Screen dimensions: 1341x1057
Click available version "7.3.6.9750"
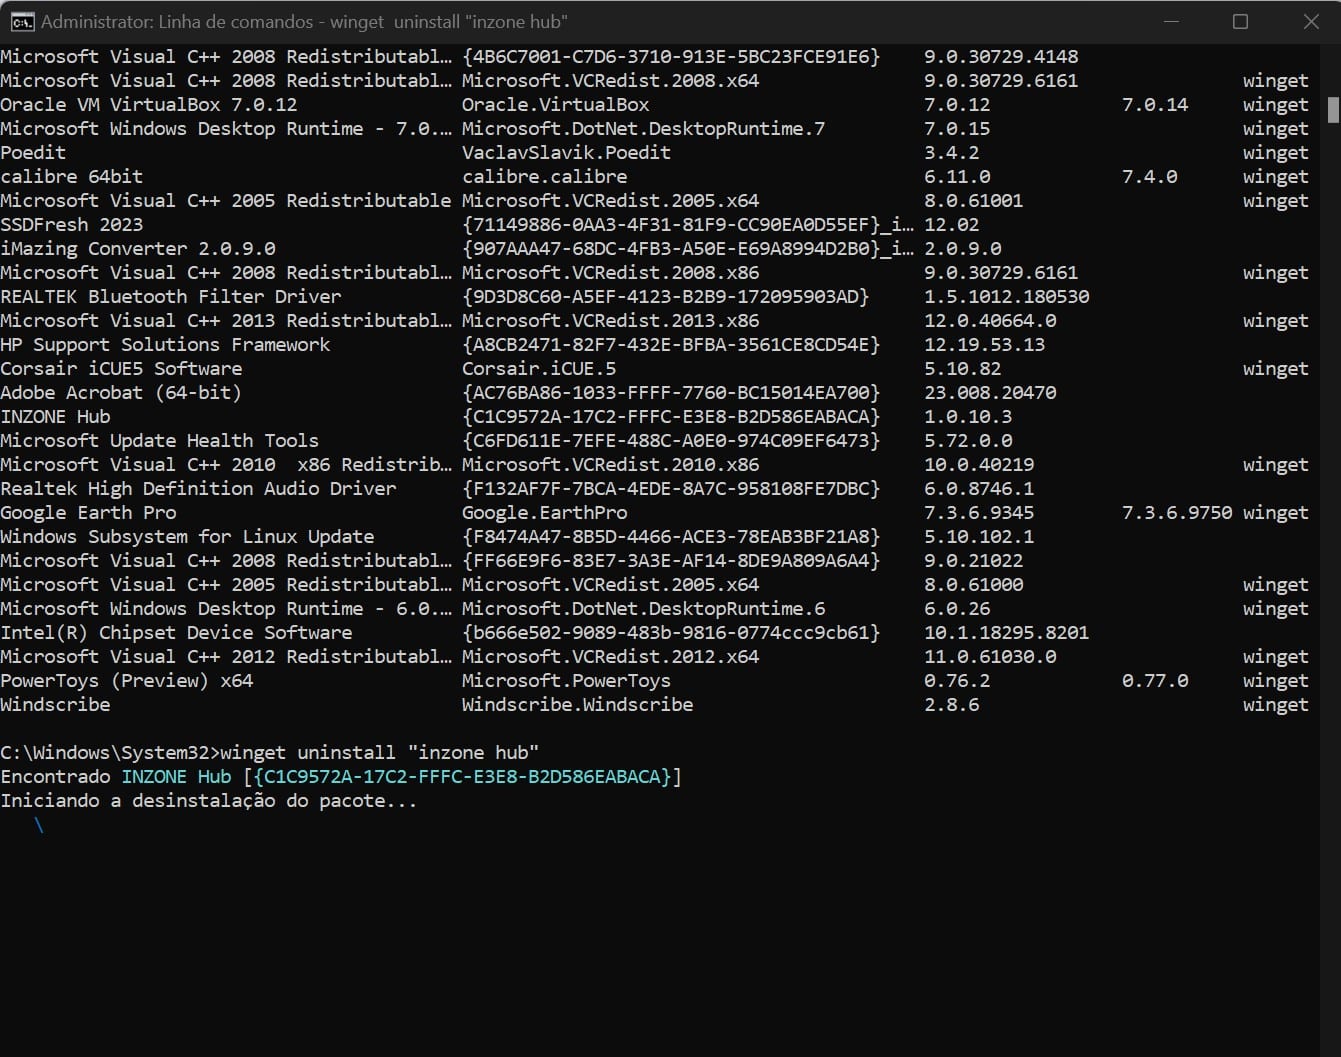(x=1177, y=512)
